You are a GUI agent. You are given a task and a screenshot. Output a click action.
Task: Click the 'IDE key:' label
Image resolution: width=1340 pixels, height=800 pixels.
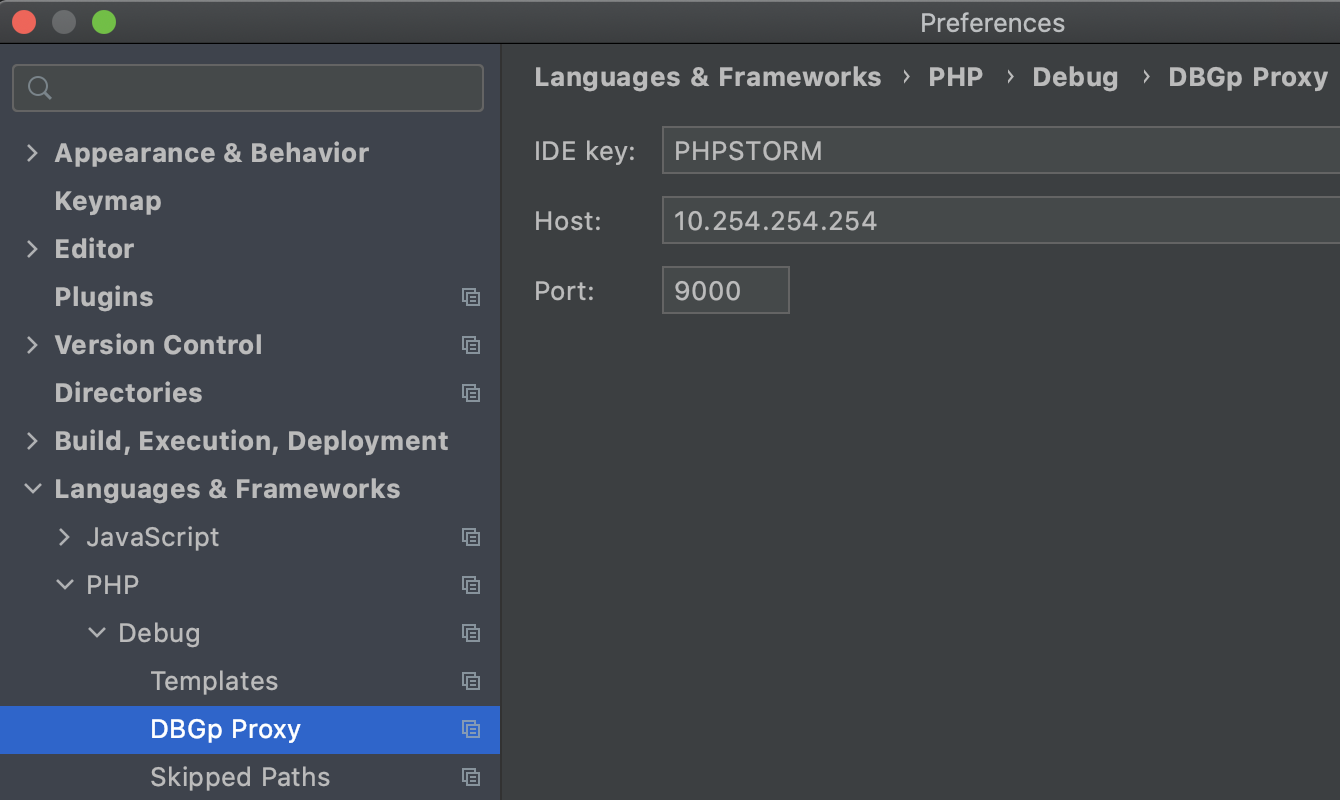(x=585, y=151)
